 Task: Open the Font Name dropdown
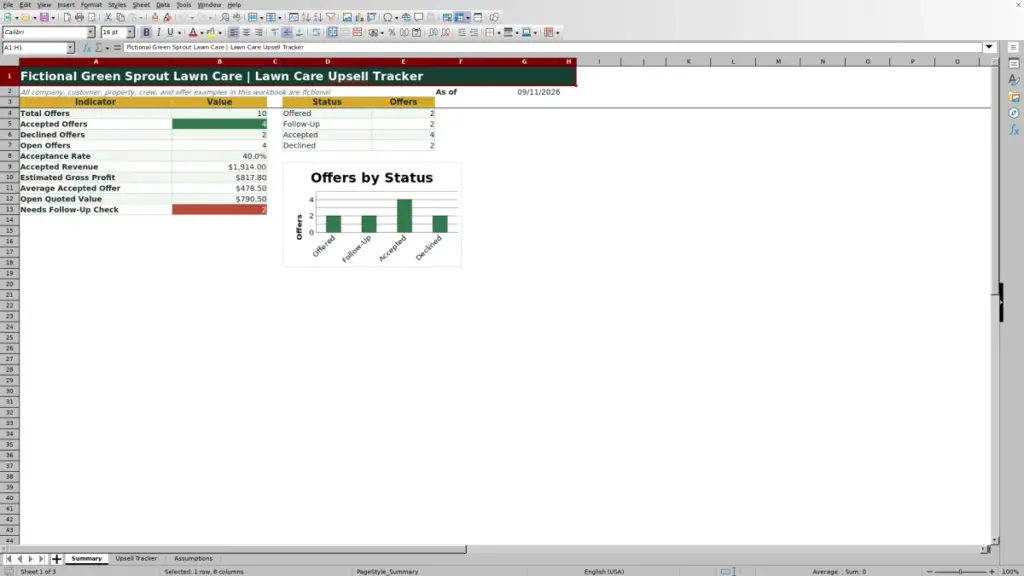[91, 32]
